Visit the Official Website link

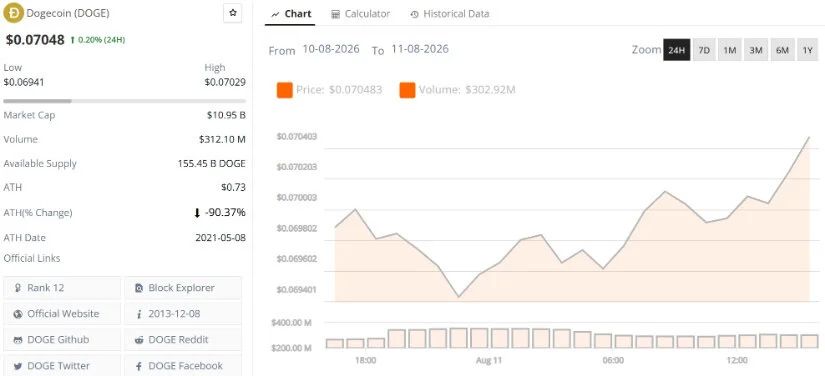(x=62, y=314)
